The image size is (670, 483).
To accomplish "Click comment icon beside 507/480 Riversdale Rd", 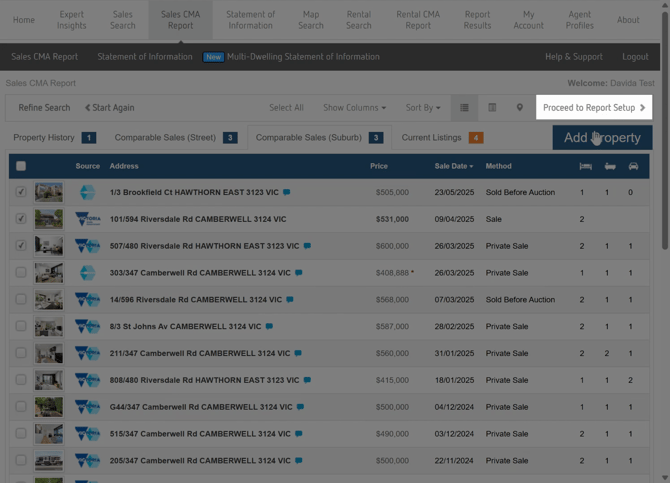I will tap(307, 246).
